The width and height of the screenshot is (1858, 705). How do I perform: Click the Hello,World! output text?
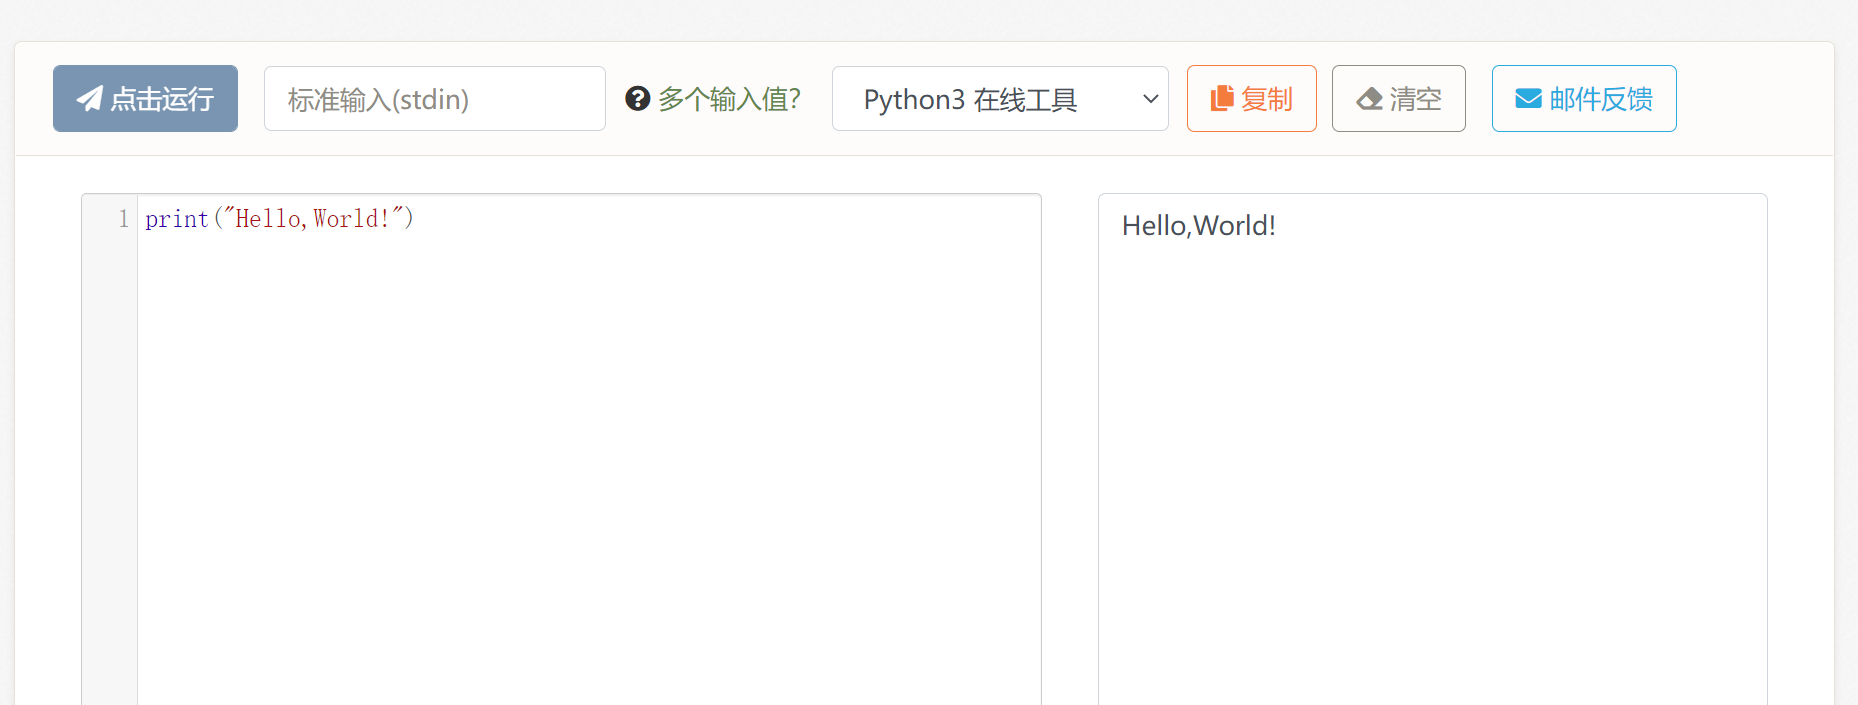(x=1198, y=226)
